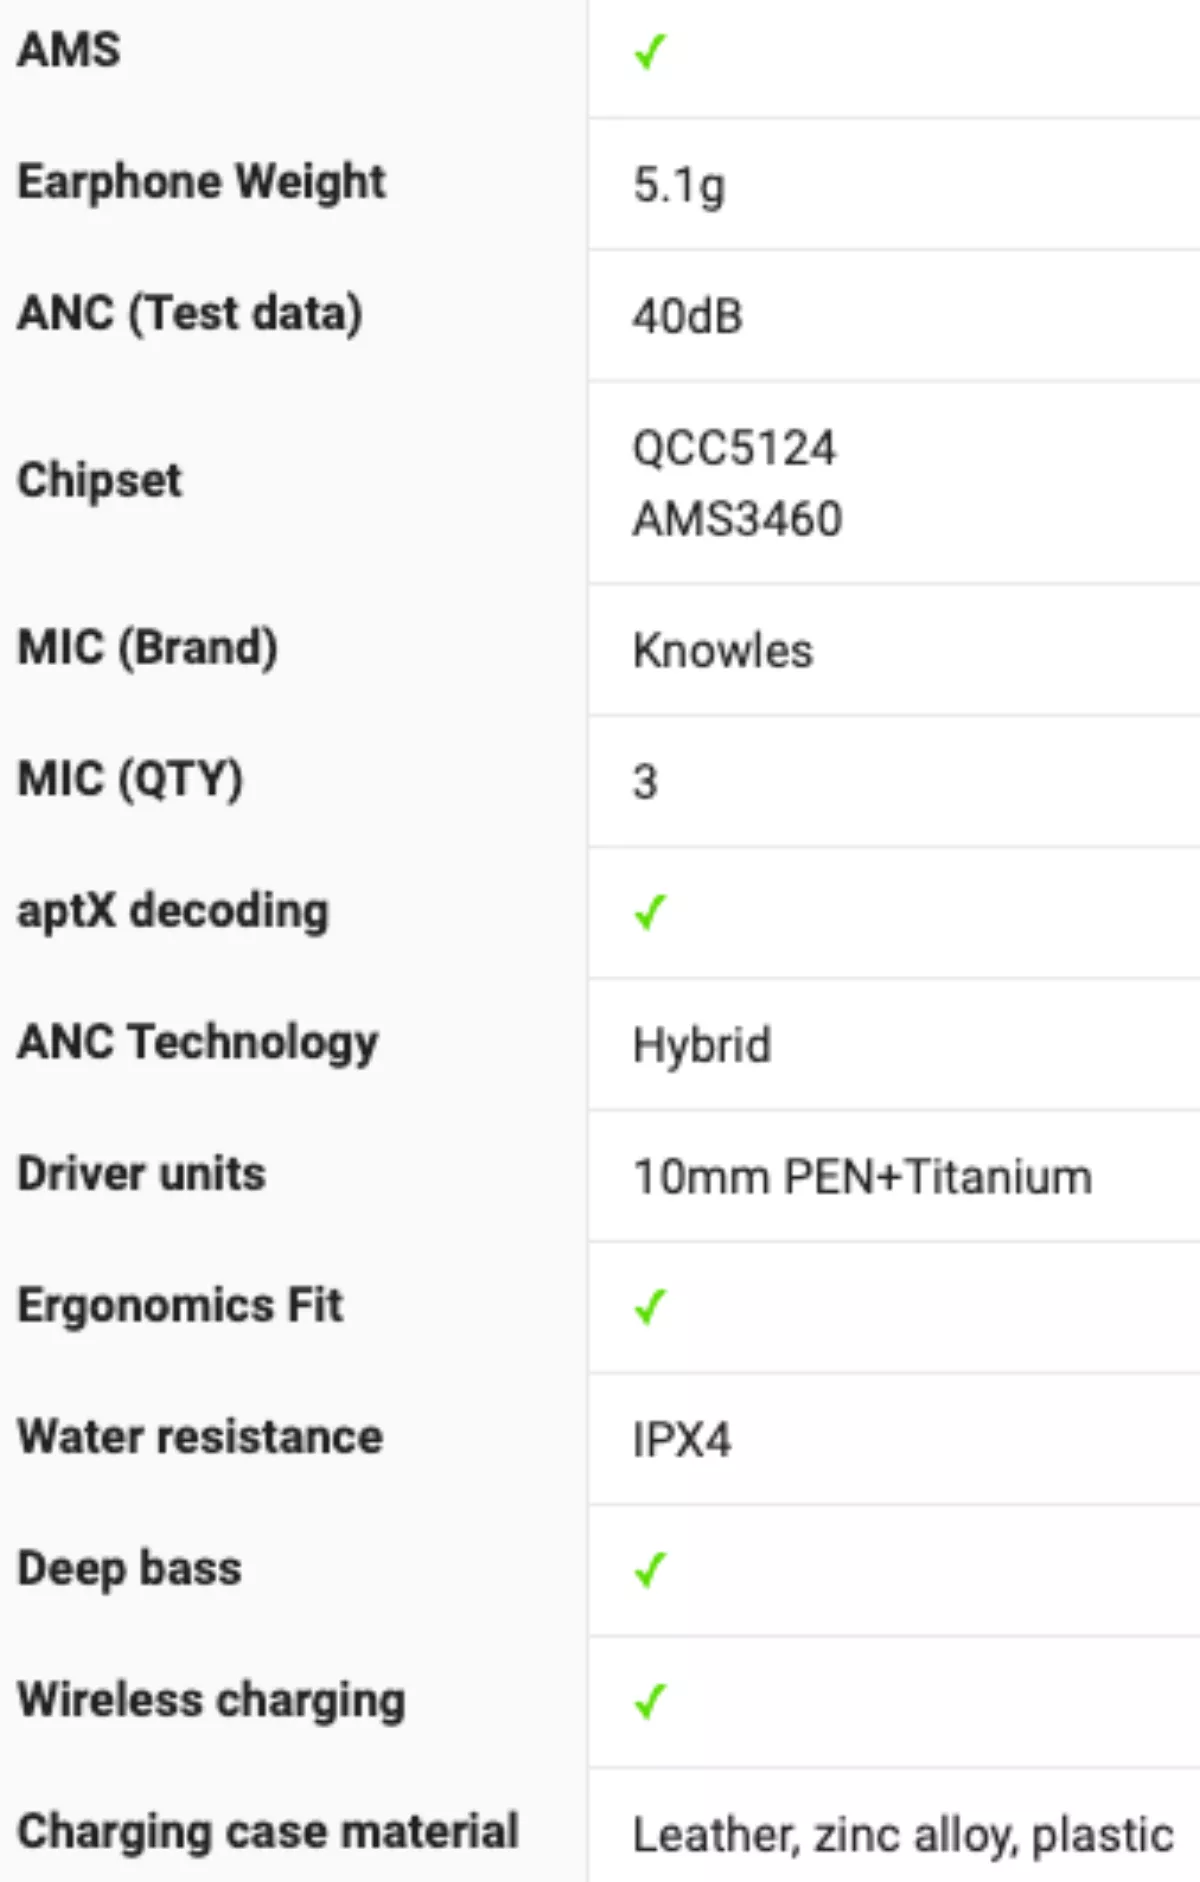The width and height of the screenshot is (1200, 1882).
Task: Click the Wireless charging green checkmark
Action: point(650,1700)
